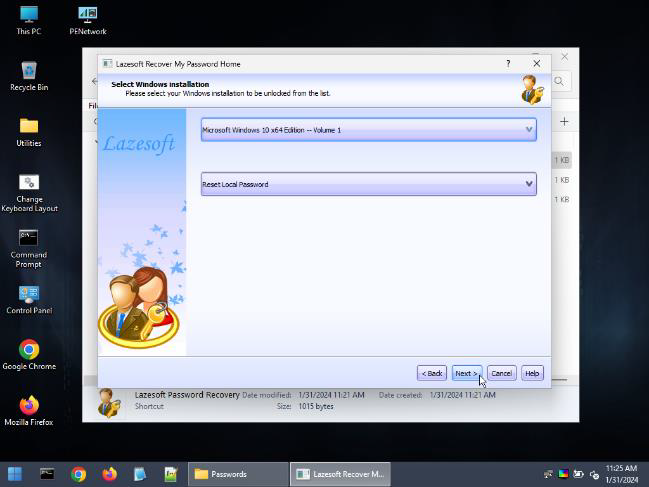Click the network tray icon
The image size is (649, 487).
click(548, 474)
